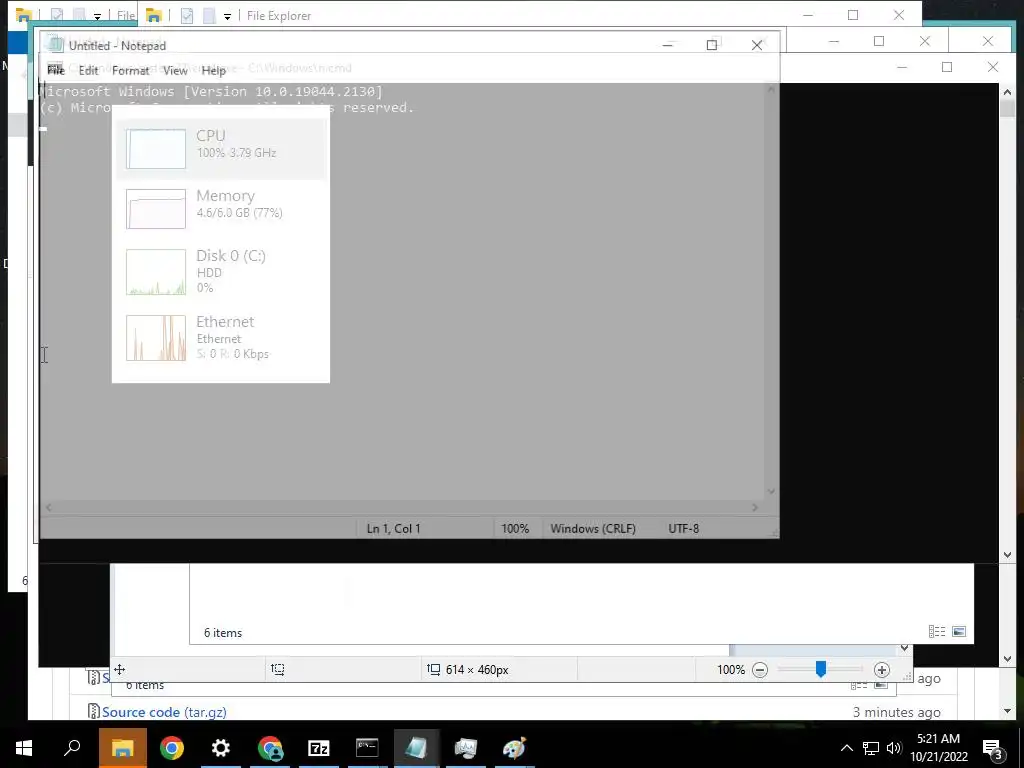
Task: Click Notepad vertical scrollbar up arrow
Action: pyautogui.click(x=771, y=89)
